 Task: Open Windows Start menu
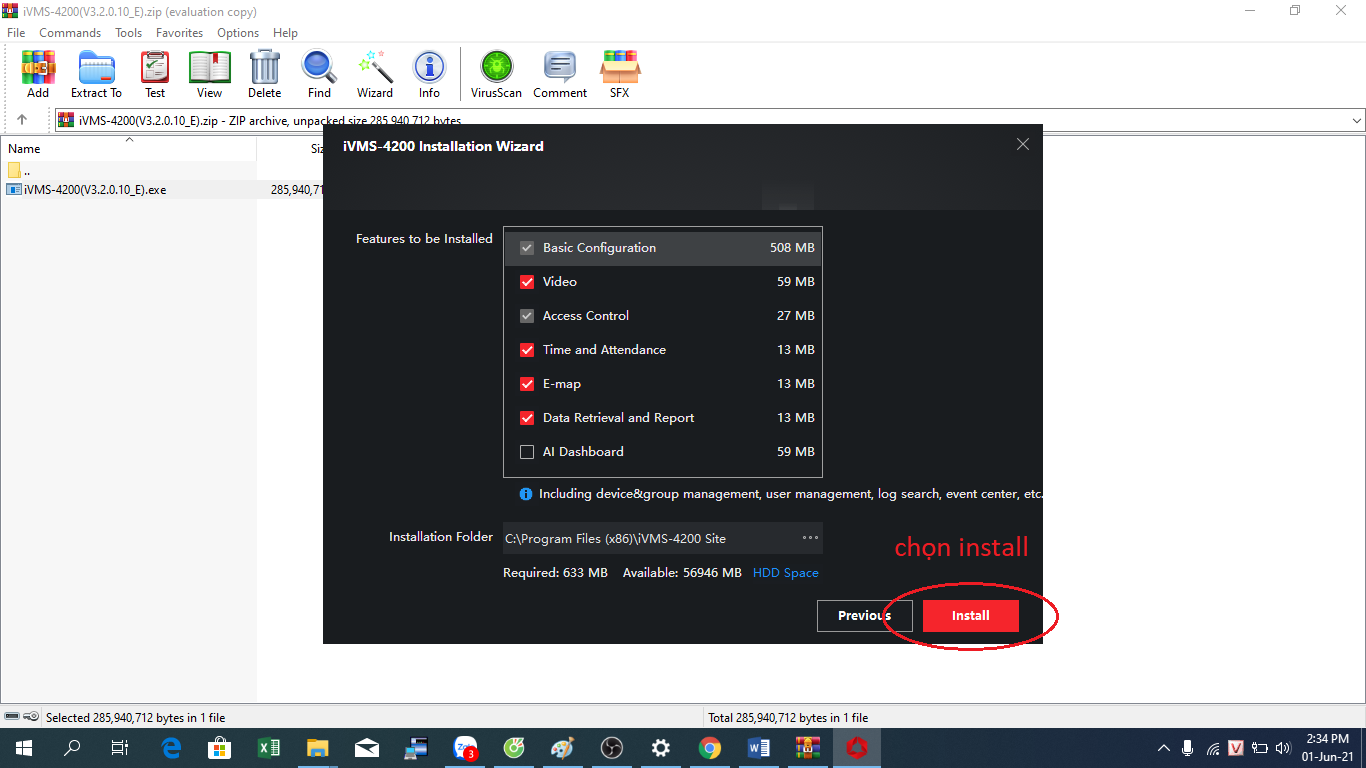23,748
